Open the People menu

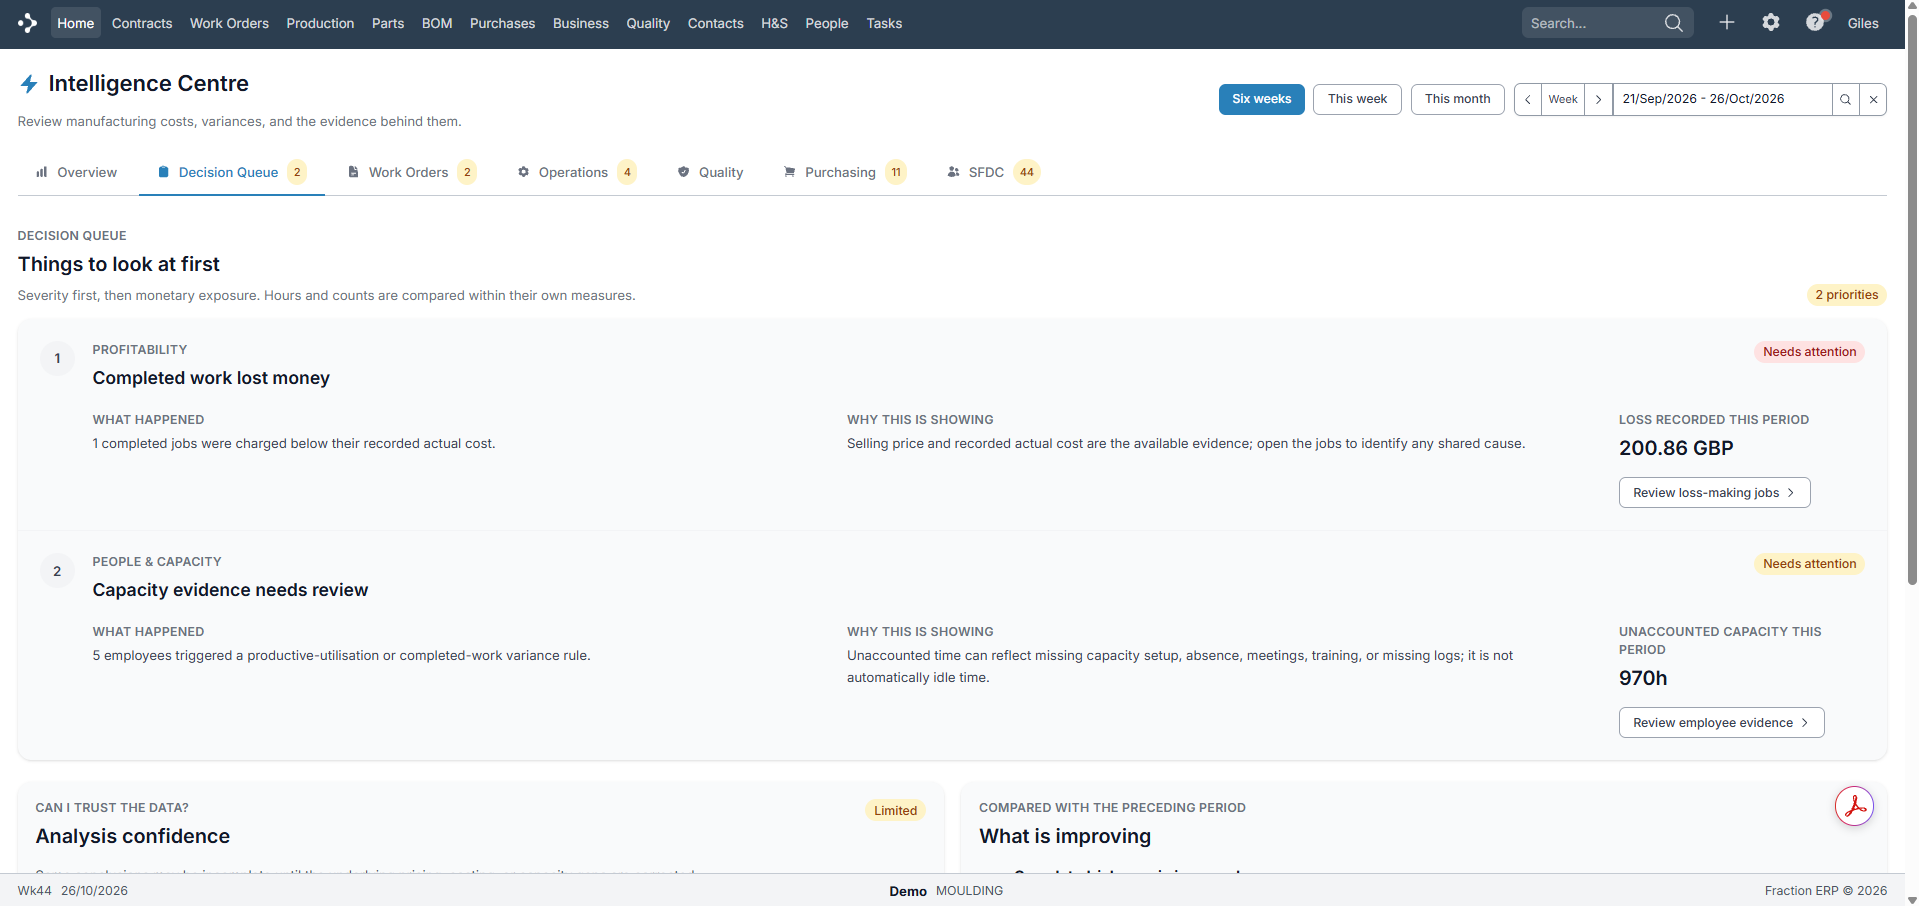click(826, 23)
